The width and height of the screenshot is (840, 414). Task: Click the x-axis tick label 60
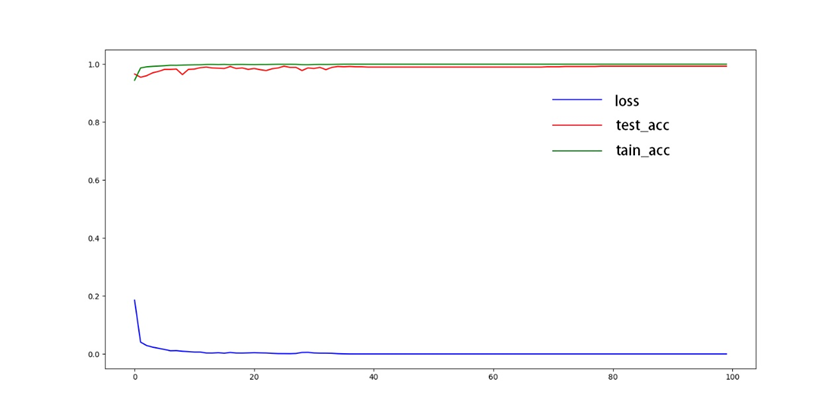(x=493, y=378)
